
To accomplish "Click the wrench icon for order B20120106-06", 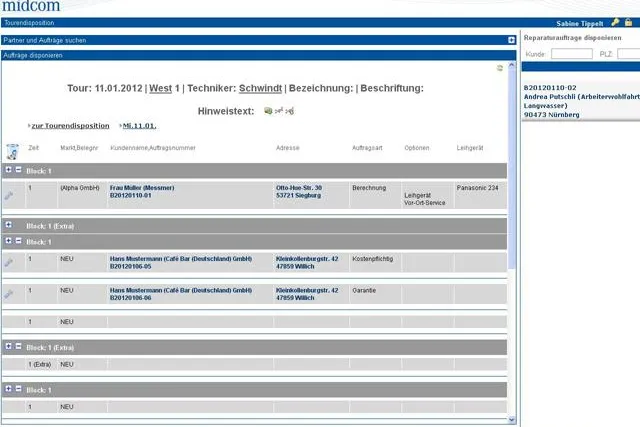I will (x=9, y=294).
